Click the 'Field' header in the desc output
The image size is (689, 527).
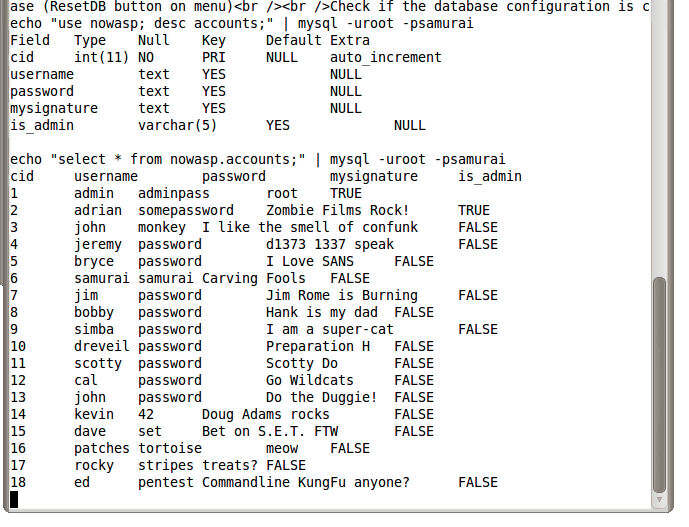pos(30,40)
